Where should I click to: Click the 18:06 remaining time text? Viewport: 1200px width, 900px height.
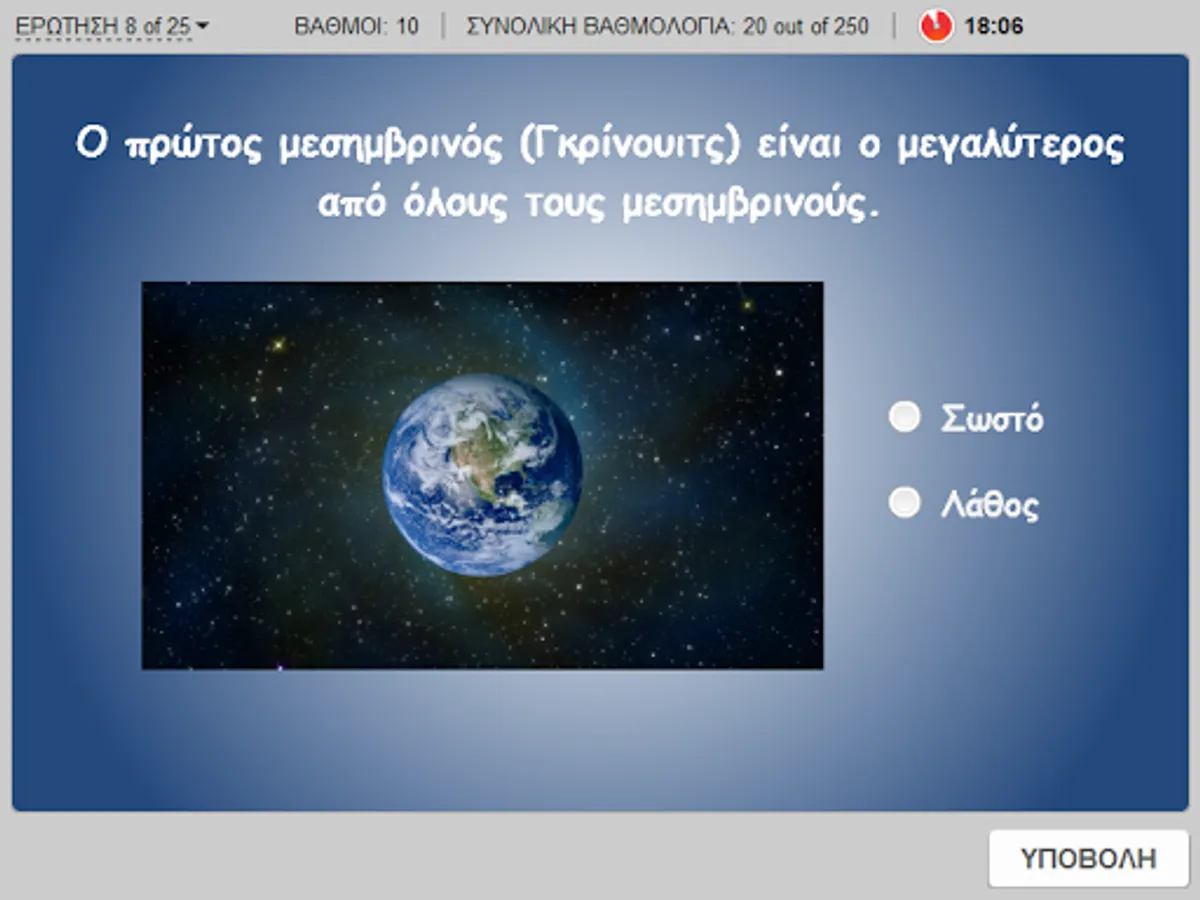pos(993,26)
